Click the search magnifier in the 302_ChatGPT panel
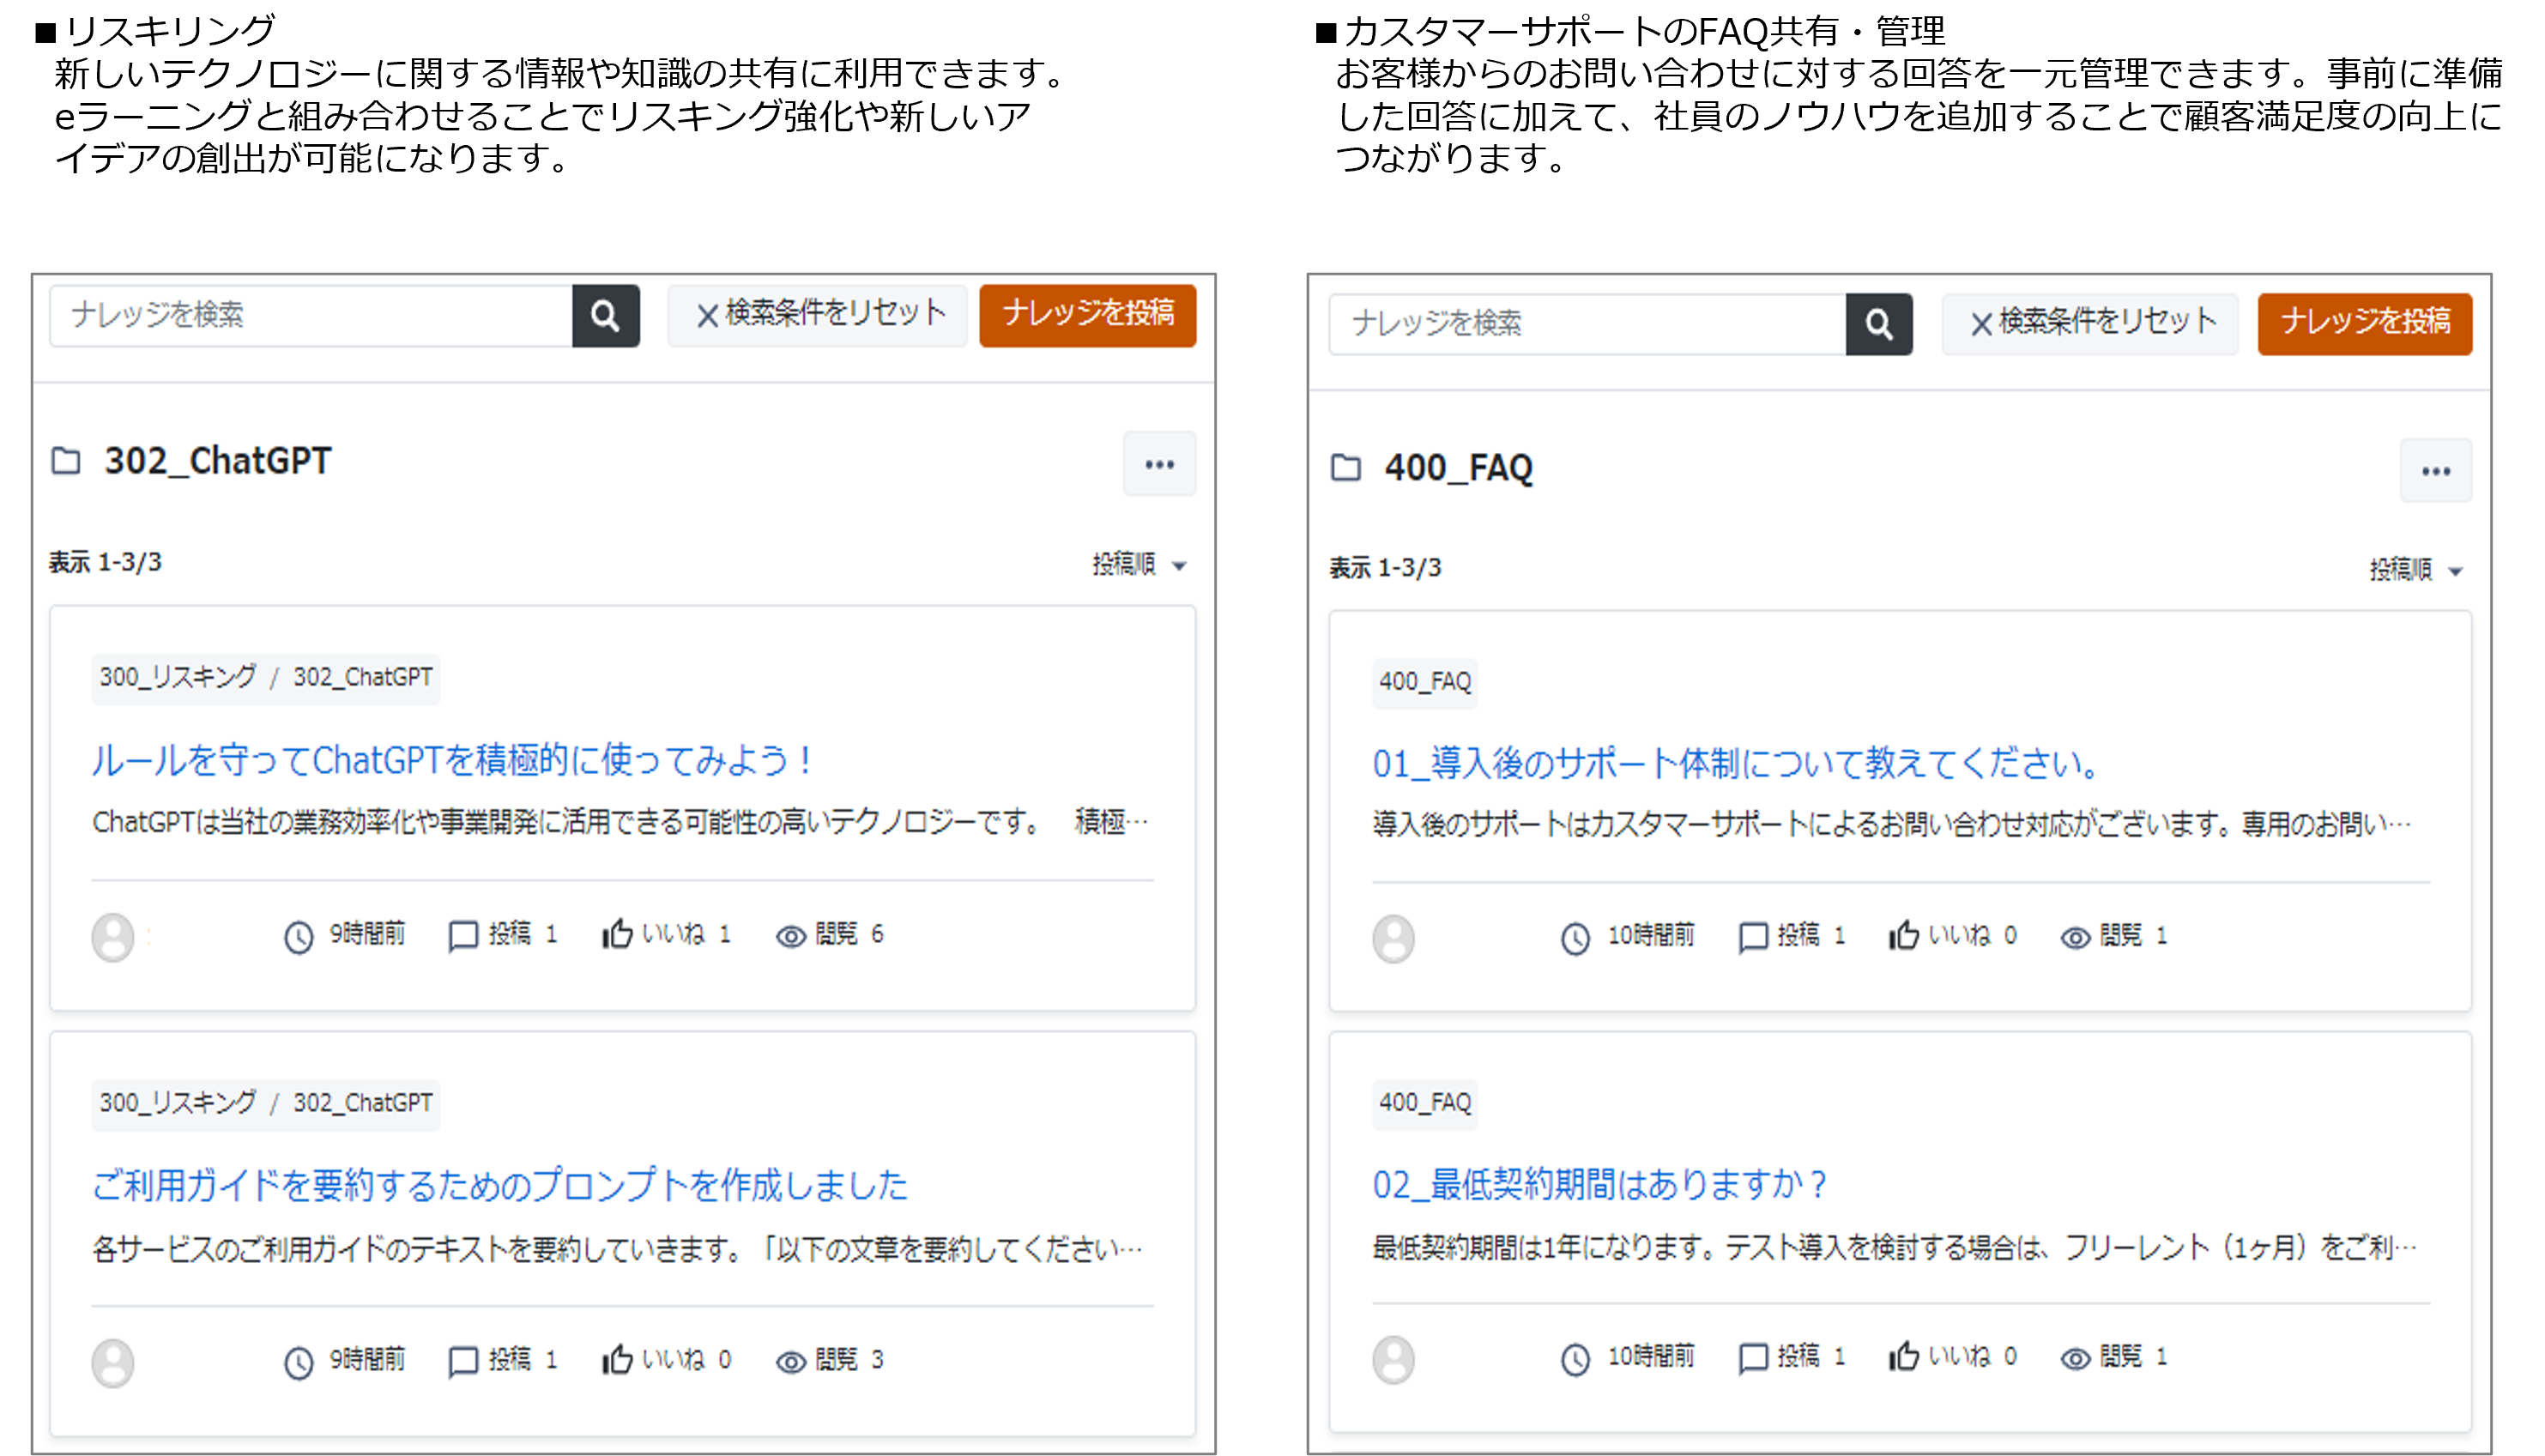 click(x=605, y=316)
